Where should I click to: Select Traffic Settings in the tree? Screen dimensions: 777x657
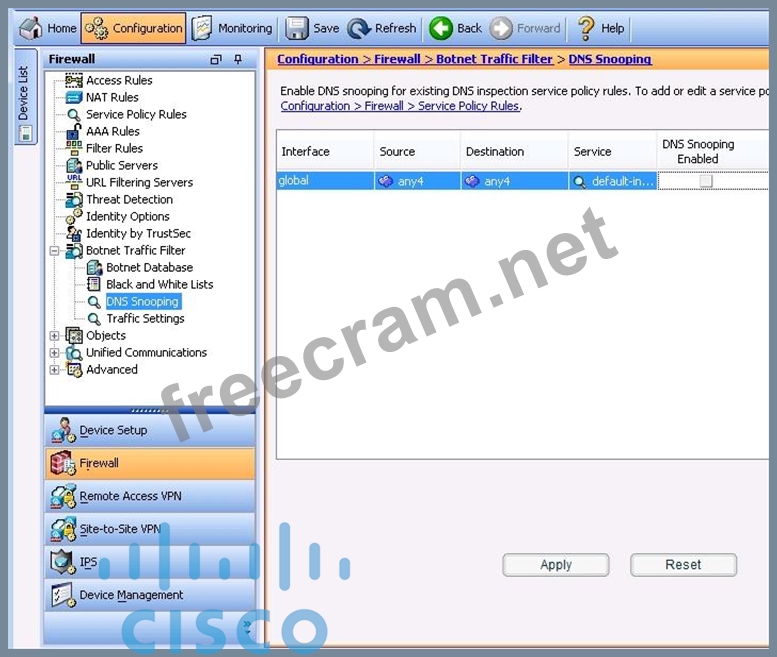(145, 318)
